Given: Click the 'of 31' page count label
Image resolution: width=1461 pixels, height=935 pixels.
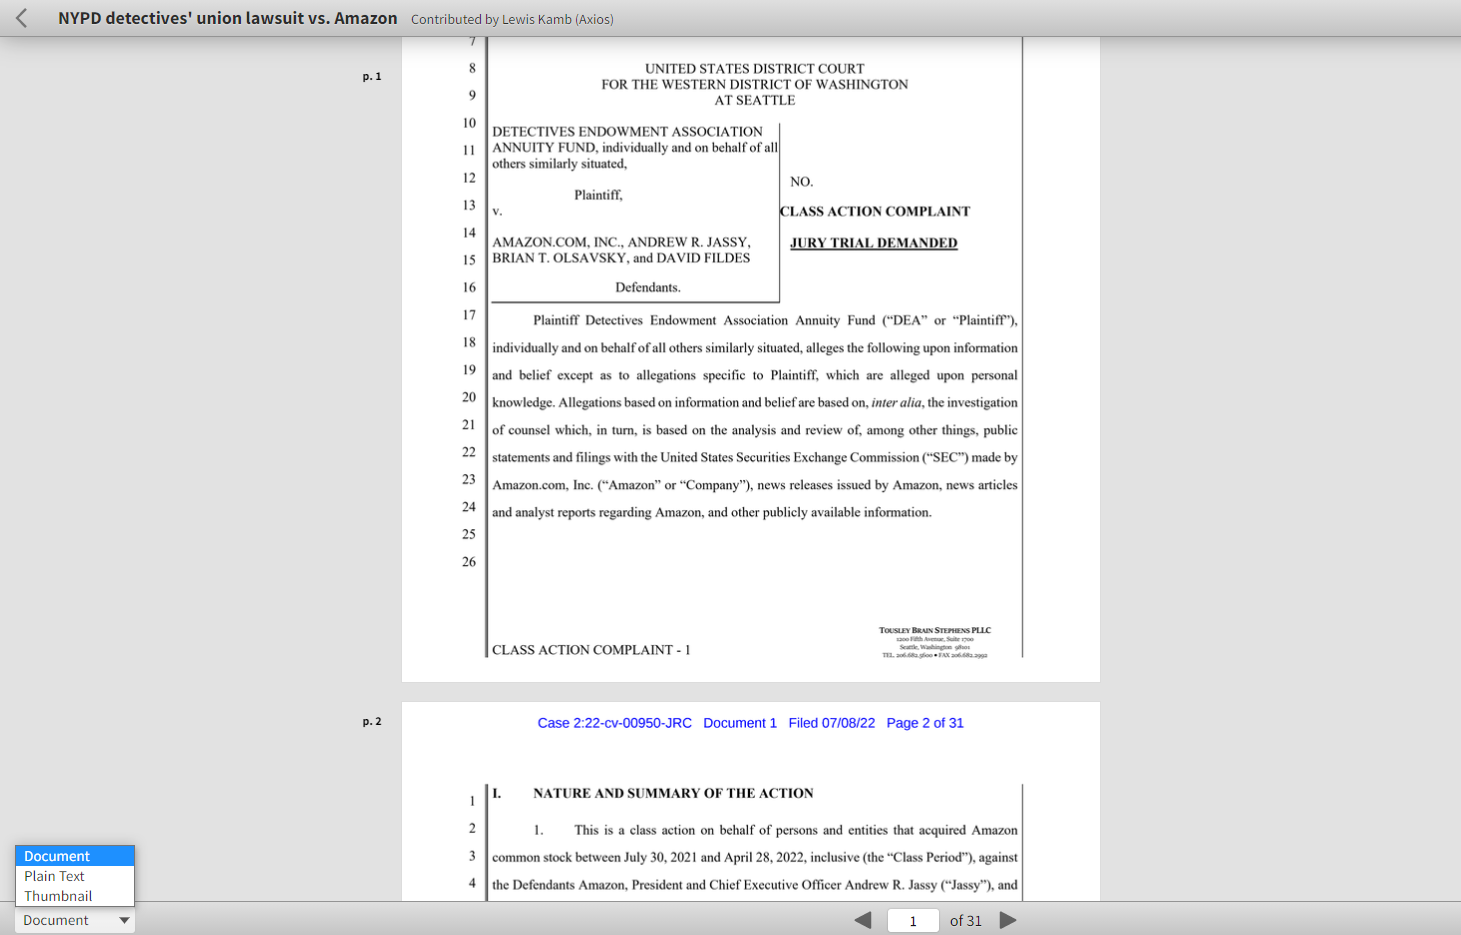Looking at the screenshot, I should click(x=965, y=921).
